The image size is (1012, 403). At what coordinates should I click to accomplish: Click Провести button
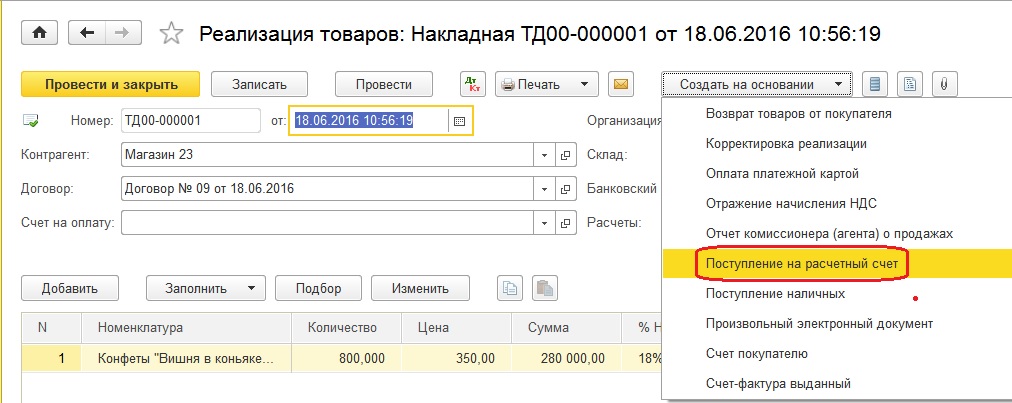coord(384,85)
